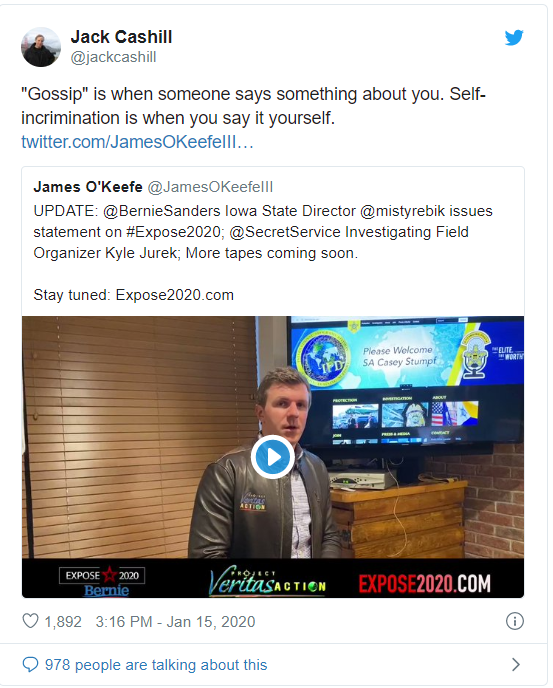This screenshot has height=688, width=553.
Task: Click the @SecretService mention
Action: 285,232
